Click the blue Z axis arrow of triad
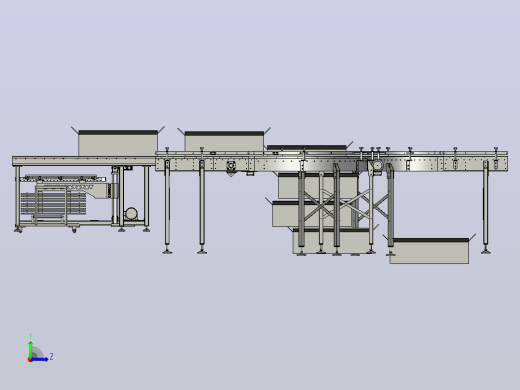Image resolution: width=520 pixels, height=390 pixels. (40, 359)
